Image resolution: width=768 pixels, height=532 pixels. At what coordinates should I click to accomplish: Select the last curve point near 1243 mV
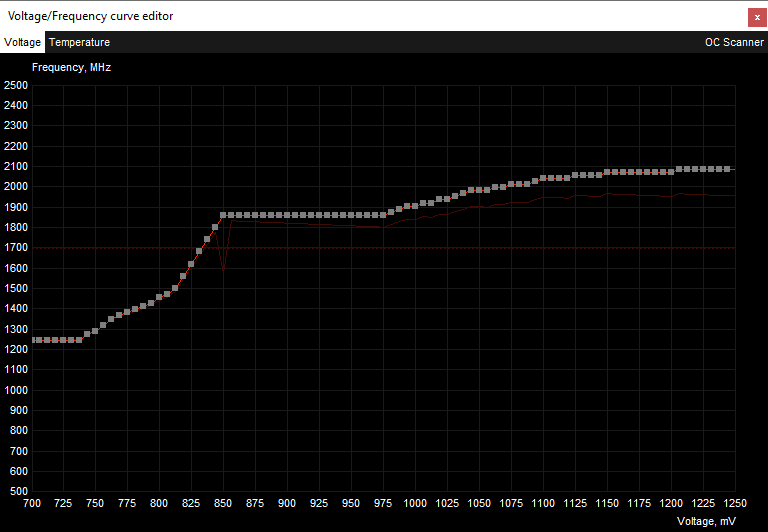coord(727,169)
